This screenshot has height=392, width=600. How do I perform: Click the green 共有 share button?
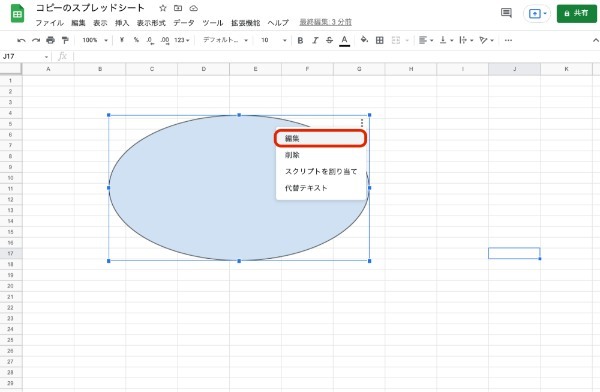(577, 13)
